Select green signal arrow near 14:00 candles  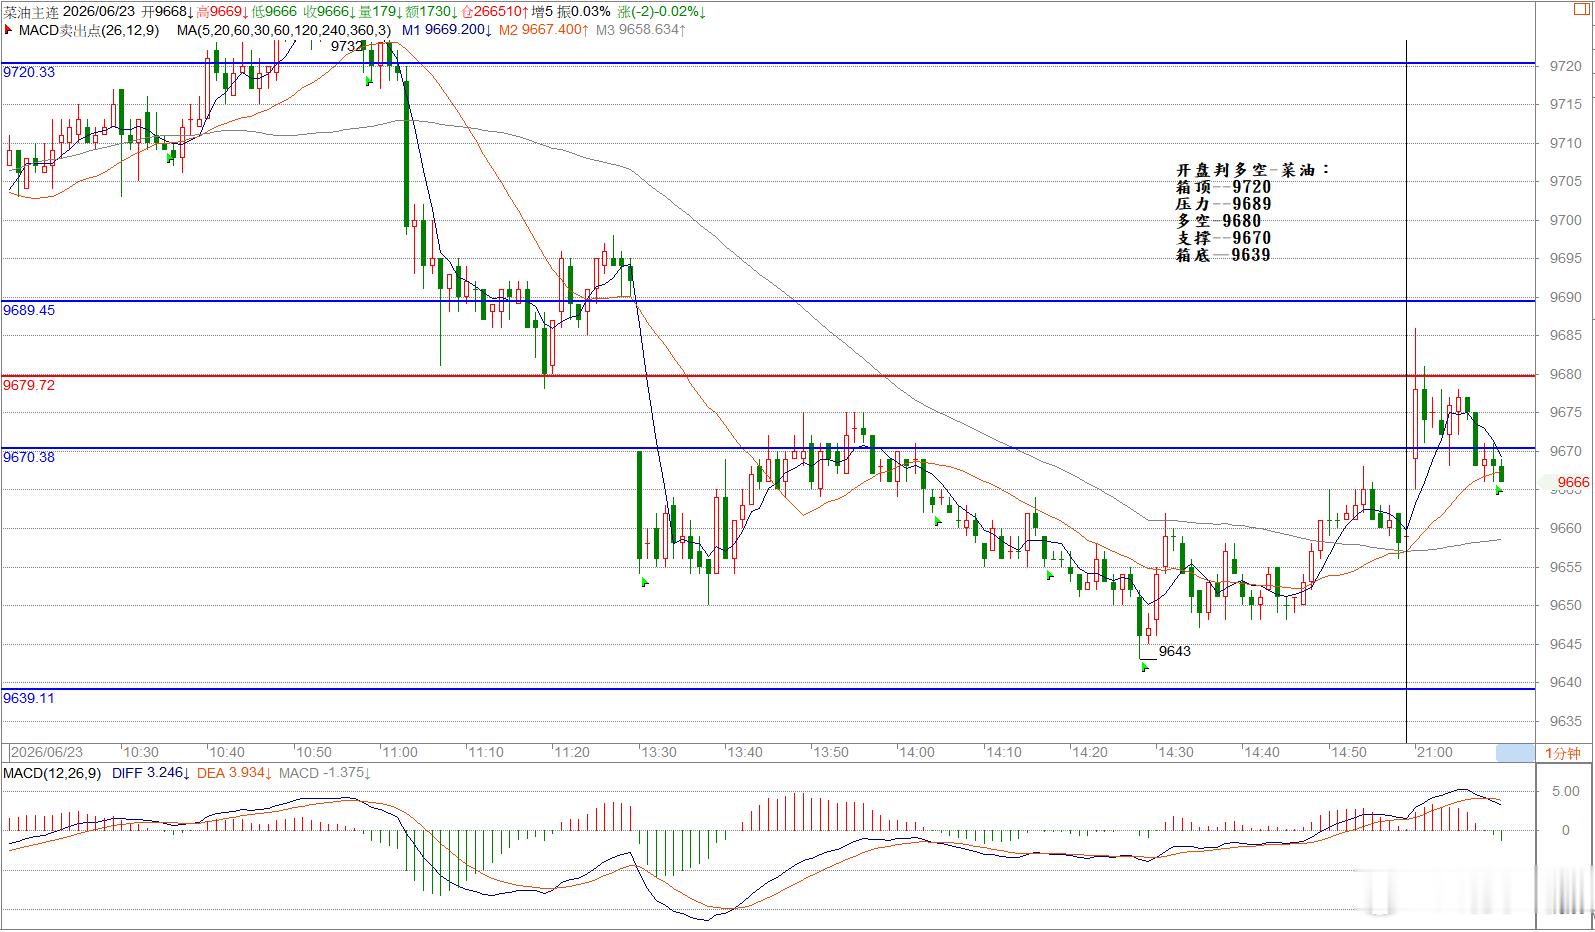click(x=937, y=520)
